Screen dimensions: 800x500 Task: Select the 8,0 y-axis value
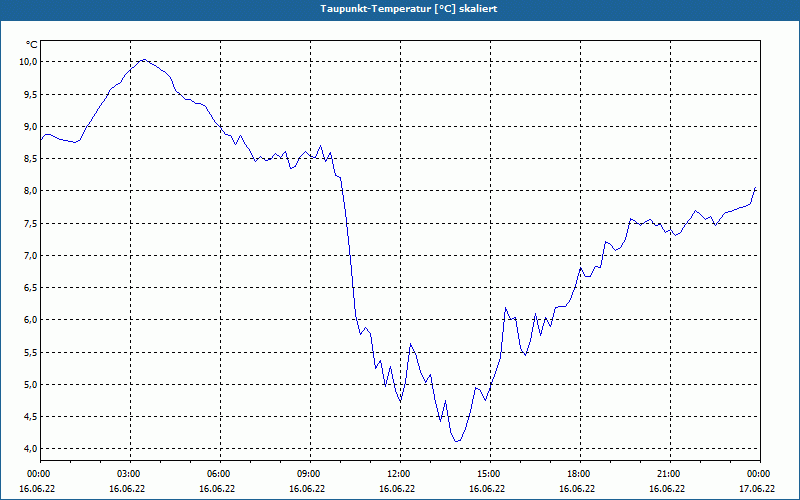coord(31,191)
